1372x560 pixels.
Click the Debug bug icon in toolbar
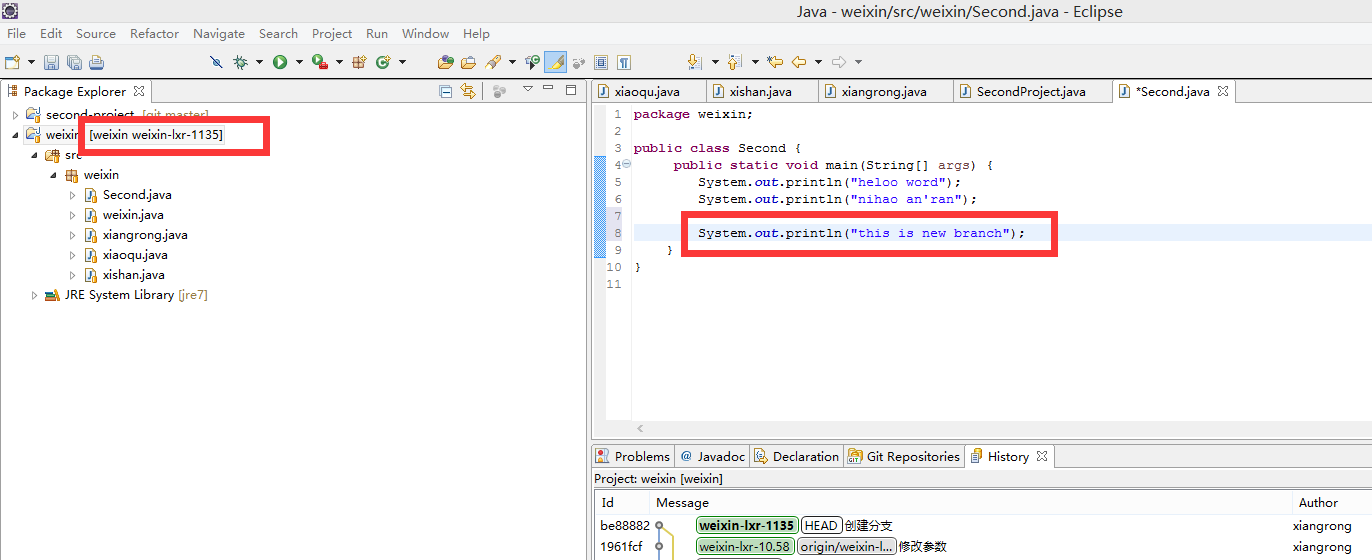click(x=240, y=62)
